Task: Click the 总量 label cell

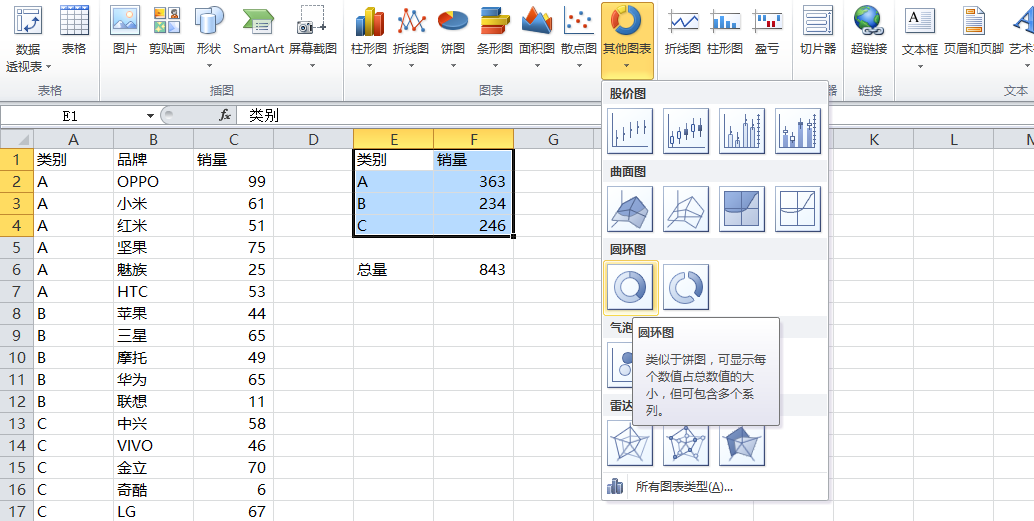Action: click(x=393, y=270)
